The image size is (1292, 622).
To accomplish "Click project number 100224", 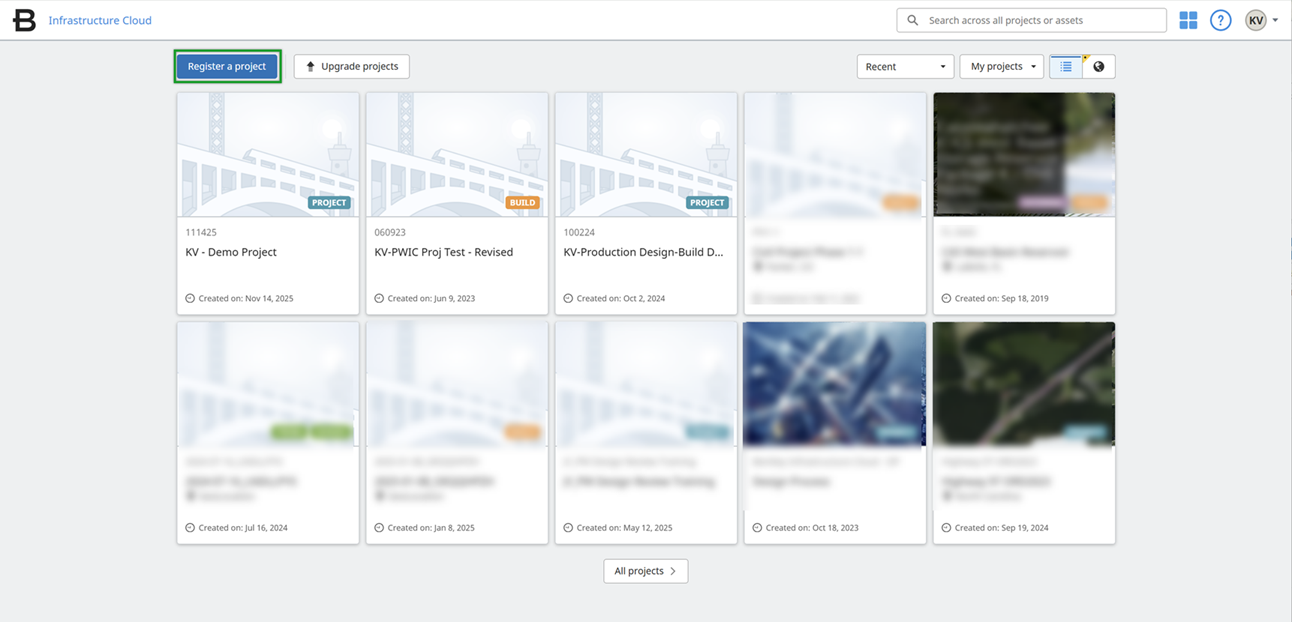I will point(579,232).
